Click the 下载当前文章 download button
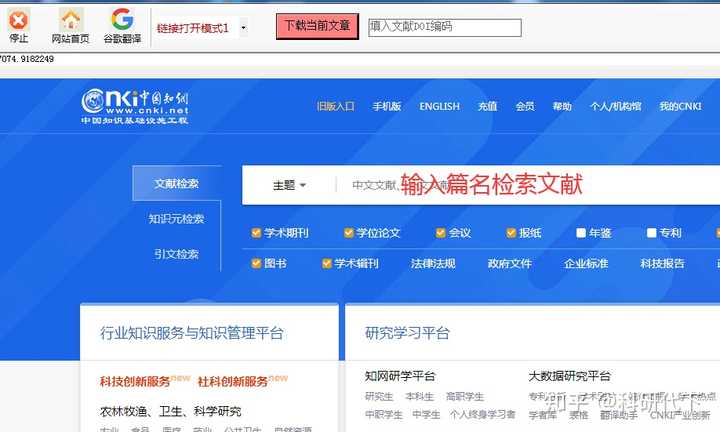 tap(317, 26)
